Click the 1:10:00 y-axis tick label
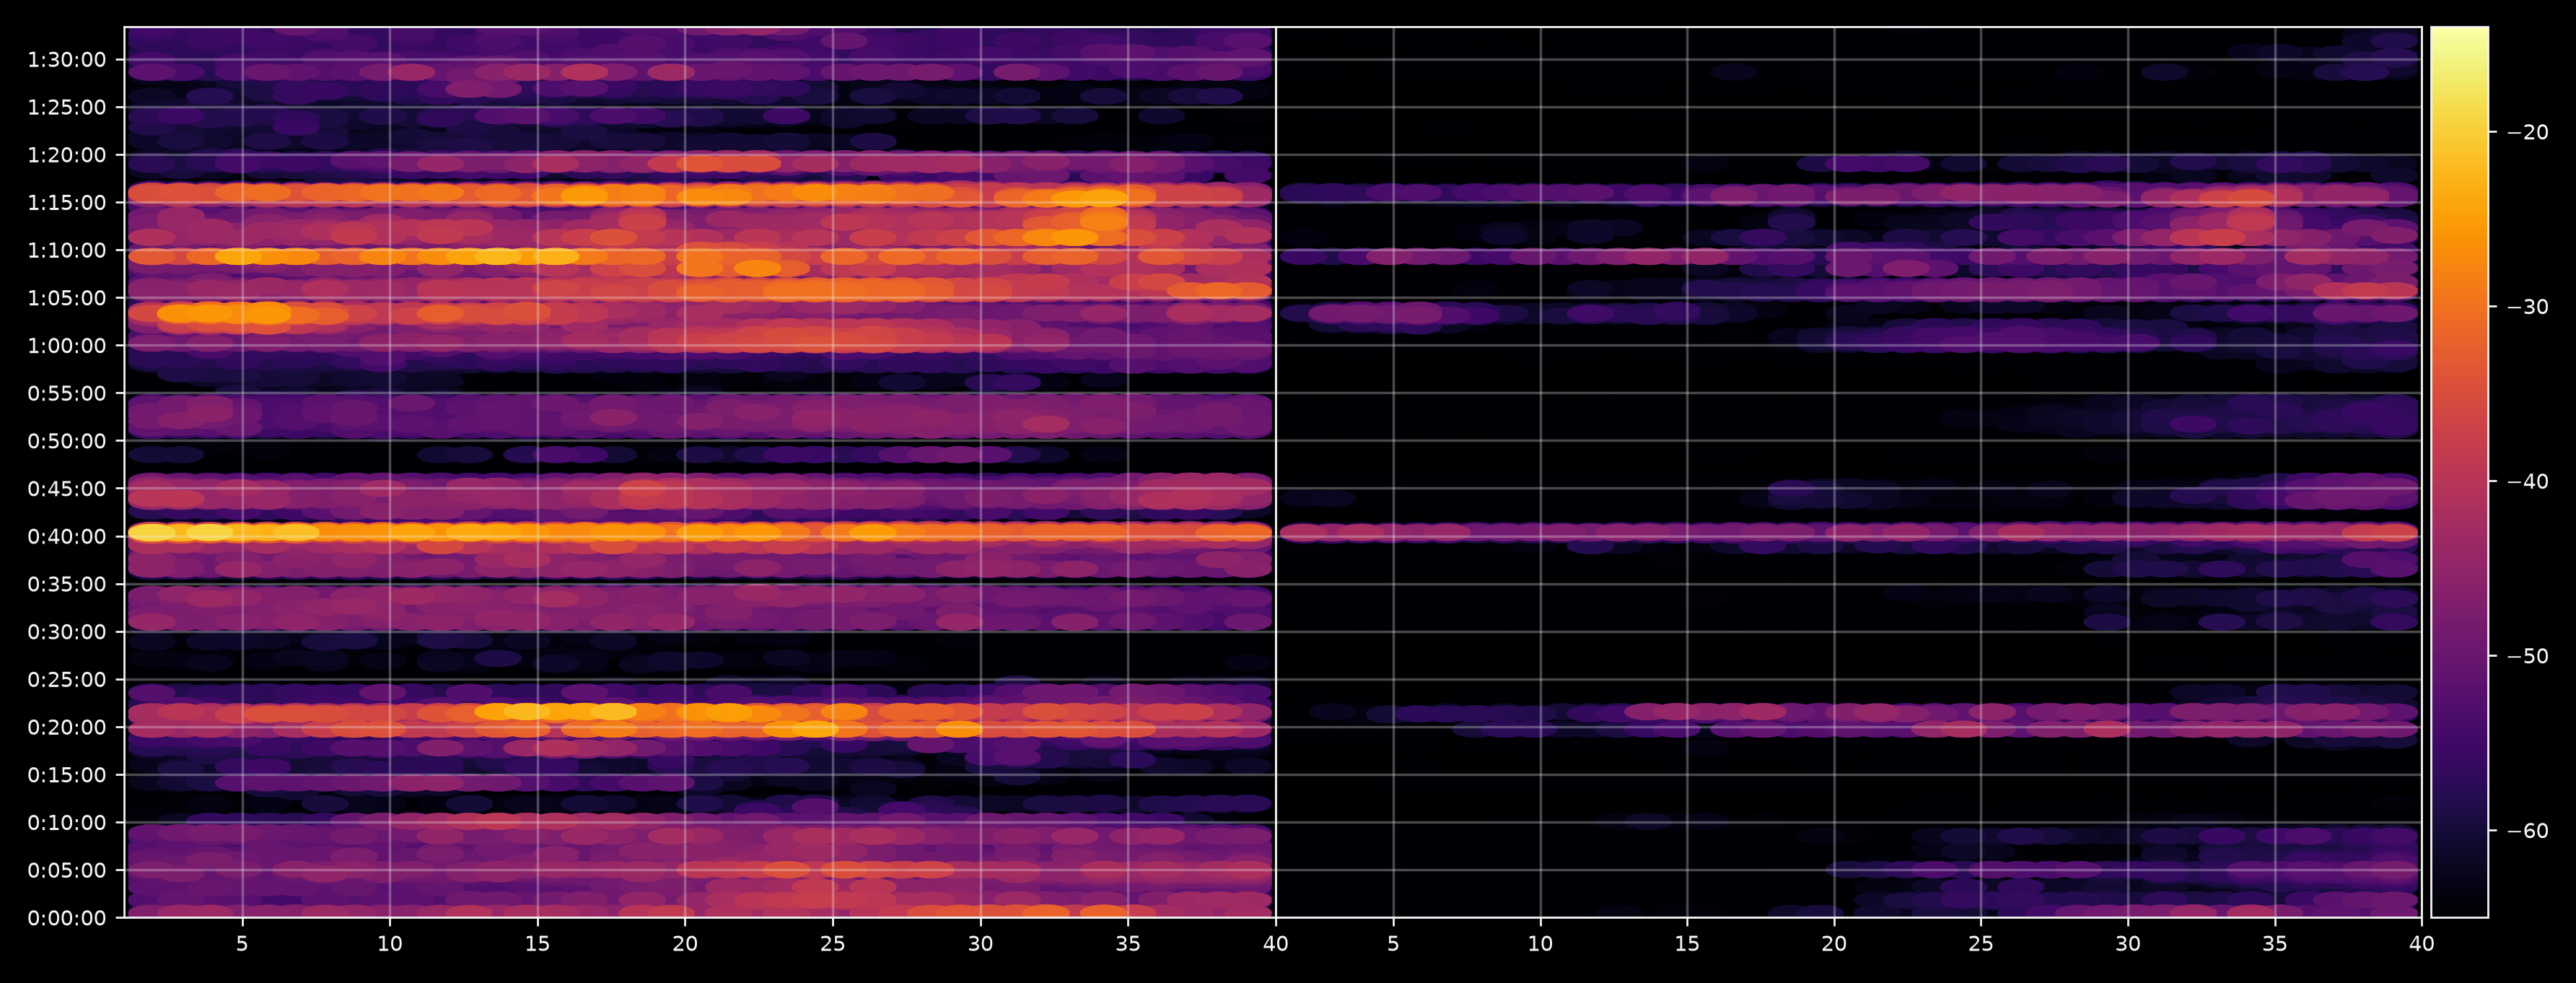 coord(67,251)
